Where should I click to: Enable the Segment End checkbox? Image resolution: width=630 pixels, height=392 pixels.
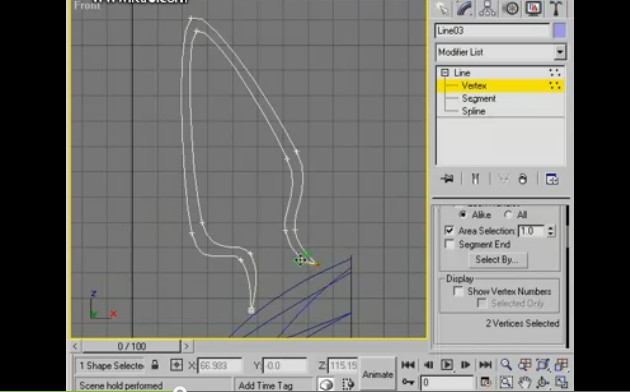[x=449, y=244]
